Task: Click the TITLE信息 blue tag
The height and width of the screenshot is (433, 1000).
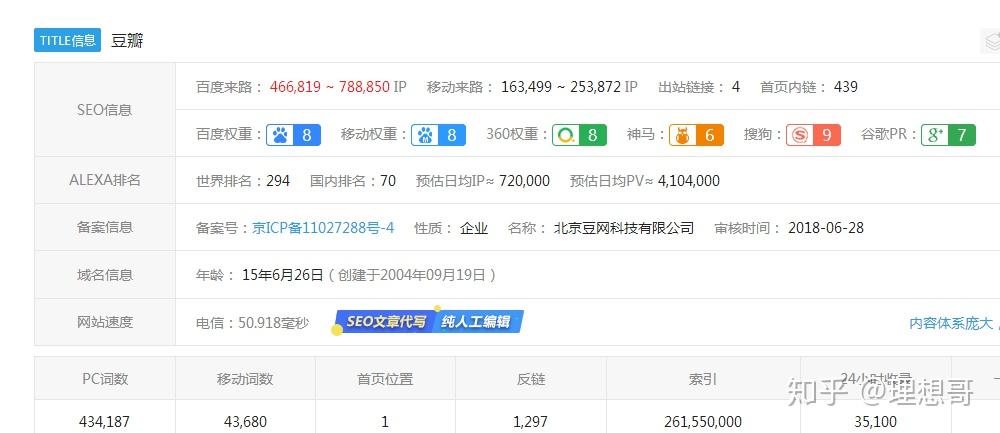Action: (68, 40)
